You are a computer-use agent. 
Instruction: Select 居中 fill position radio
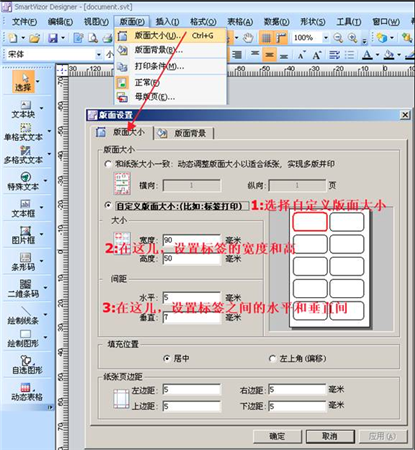pos(167,359)
